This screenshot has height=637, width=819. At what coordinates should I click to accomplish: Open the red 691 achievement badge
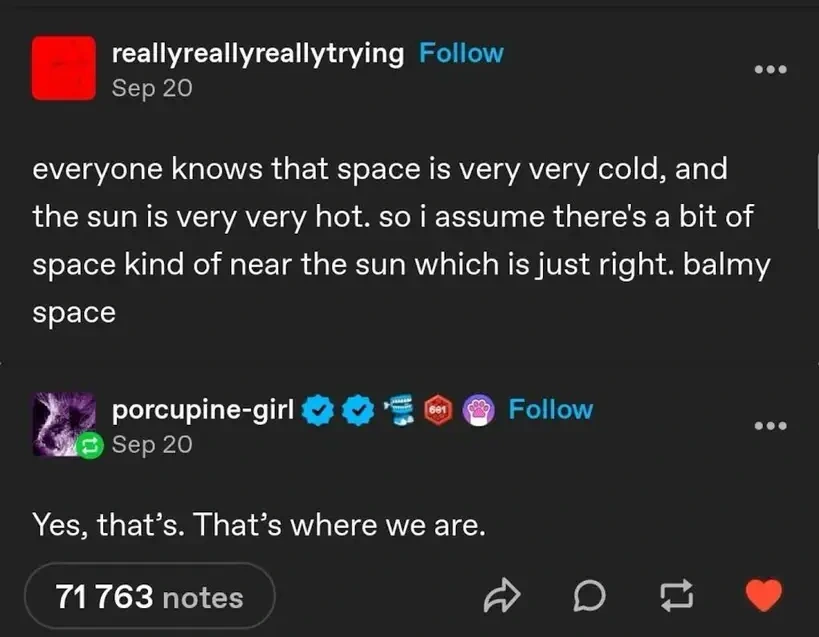click(437, 408)
